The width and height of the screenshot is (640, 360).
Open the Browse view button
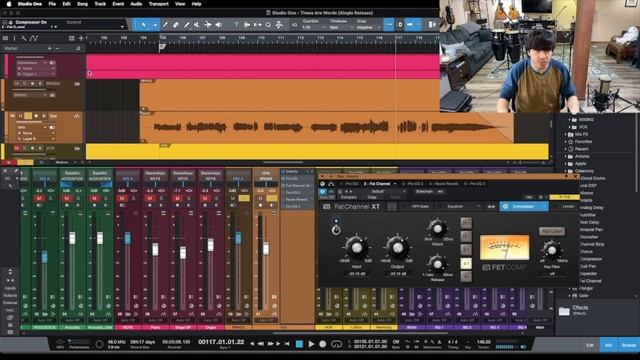click(629, 345)
